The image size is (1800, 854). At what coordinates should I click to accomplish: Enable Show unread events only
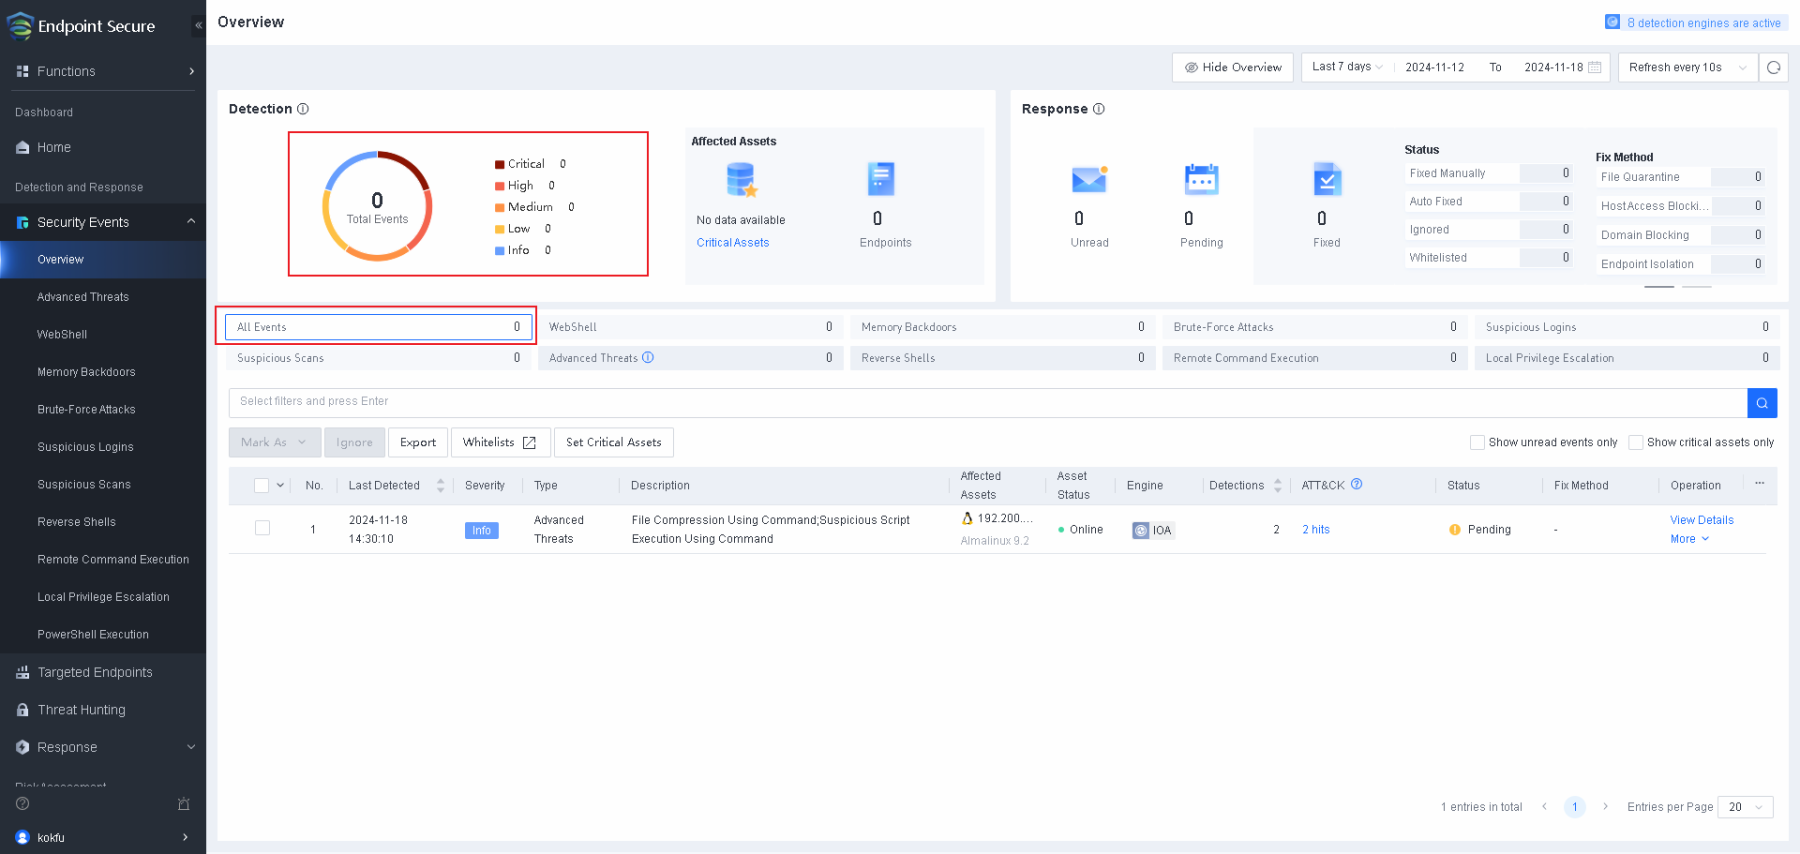coord(1477,442)
